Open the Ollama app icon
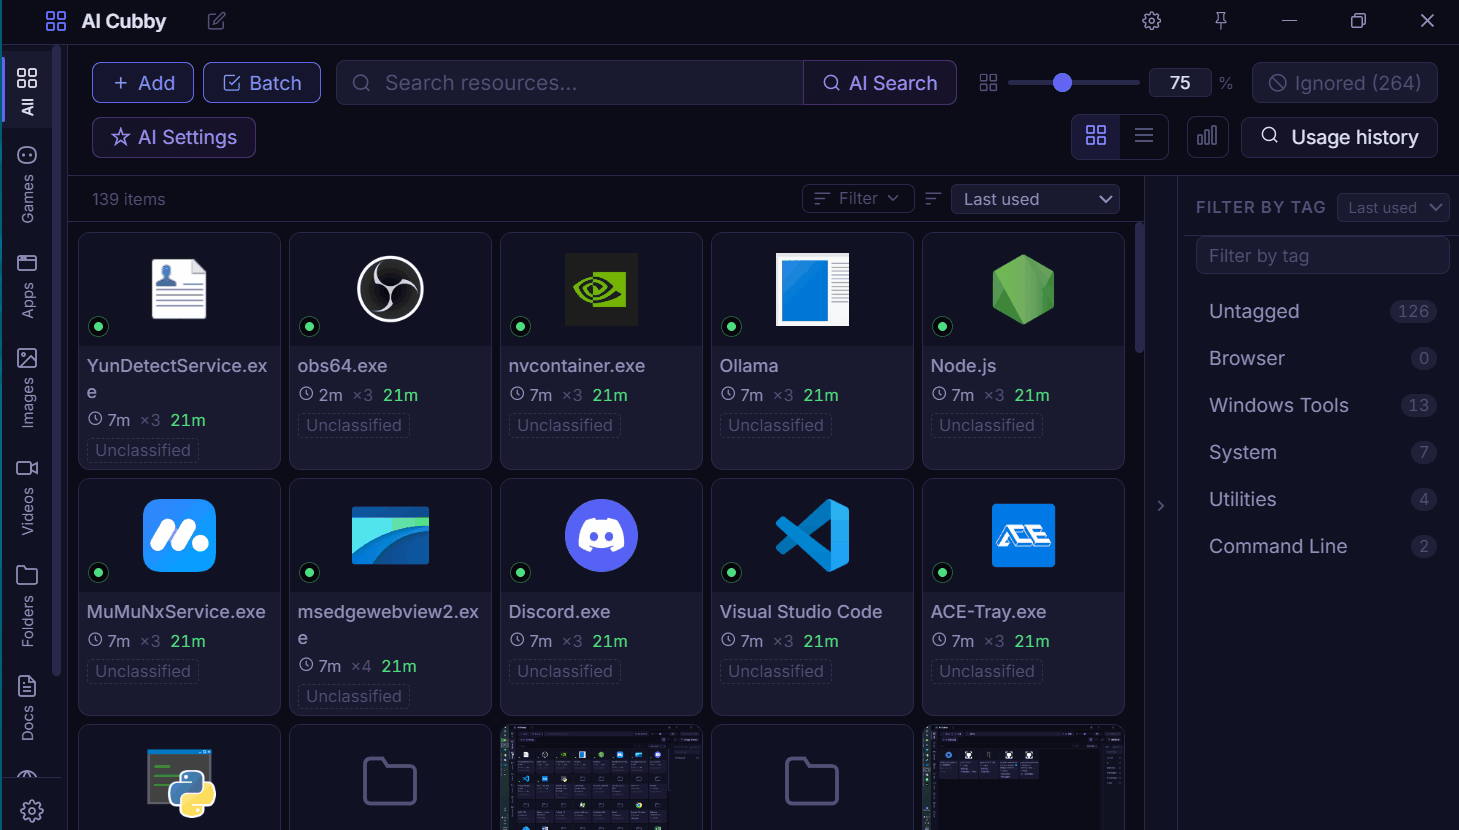Image resolution: width=1459 pixels, height=830 pixels. click(812, 289)
